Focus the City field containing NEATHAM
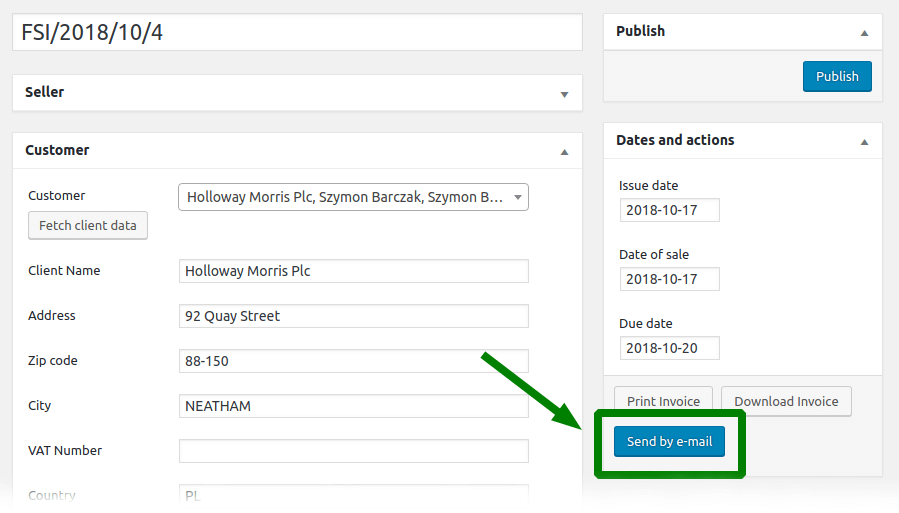The width and height of the screenshot is (899, 513). click(353, 406)
